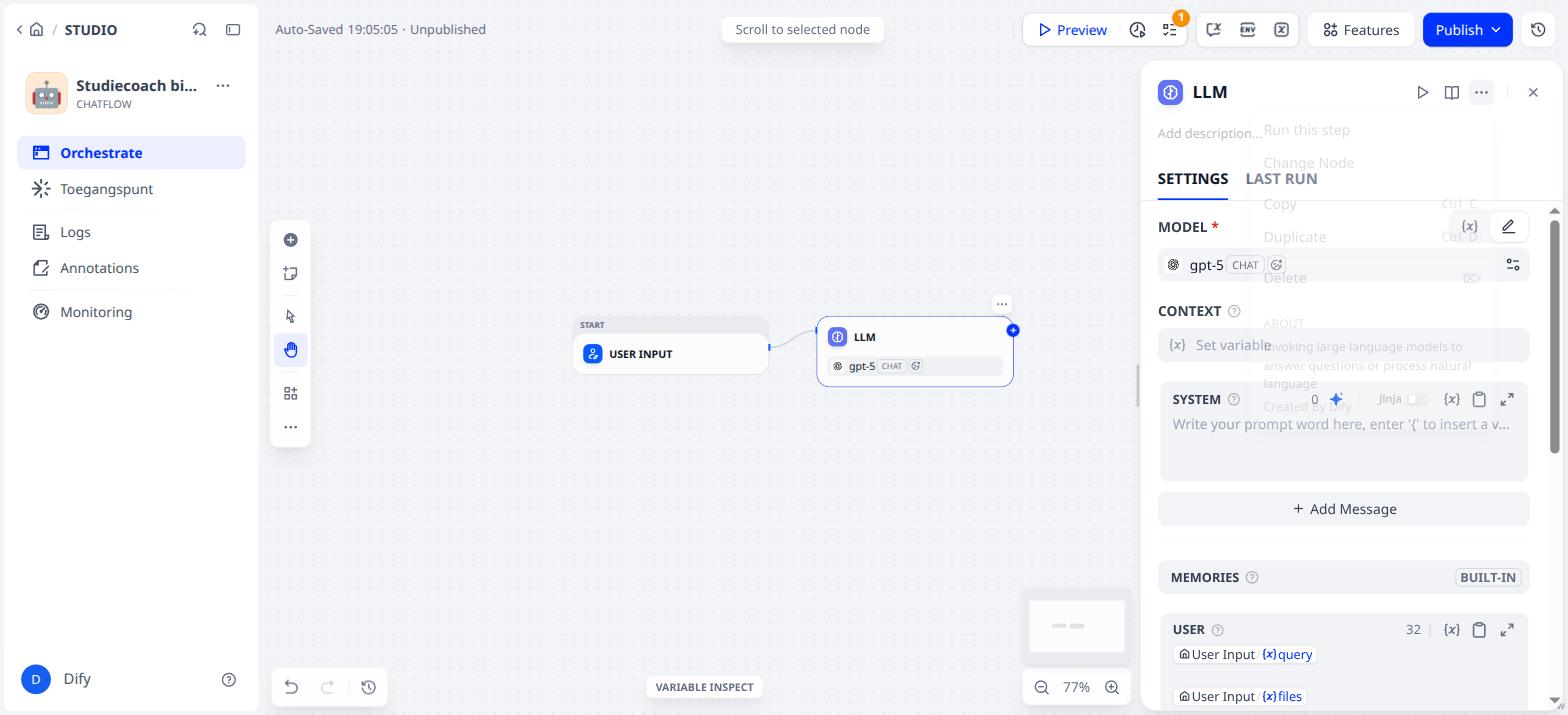1568x715 pixels.
Task: Undo the last canvas change
Action: point(291,687)
